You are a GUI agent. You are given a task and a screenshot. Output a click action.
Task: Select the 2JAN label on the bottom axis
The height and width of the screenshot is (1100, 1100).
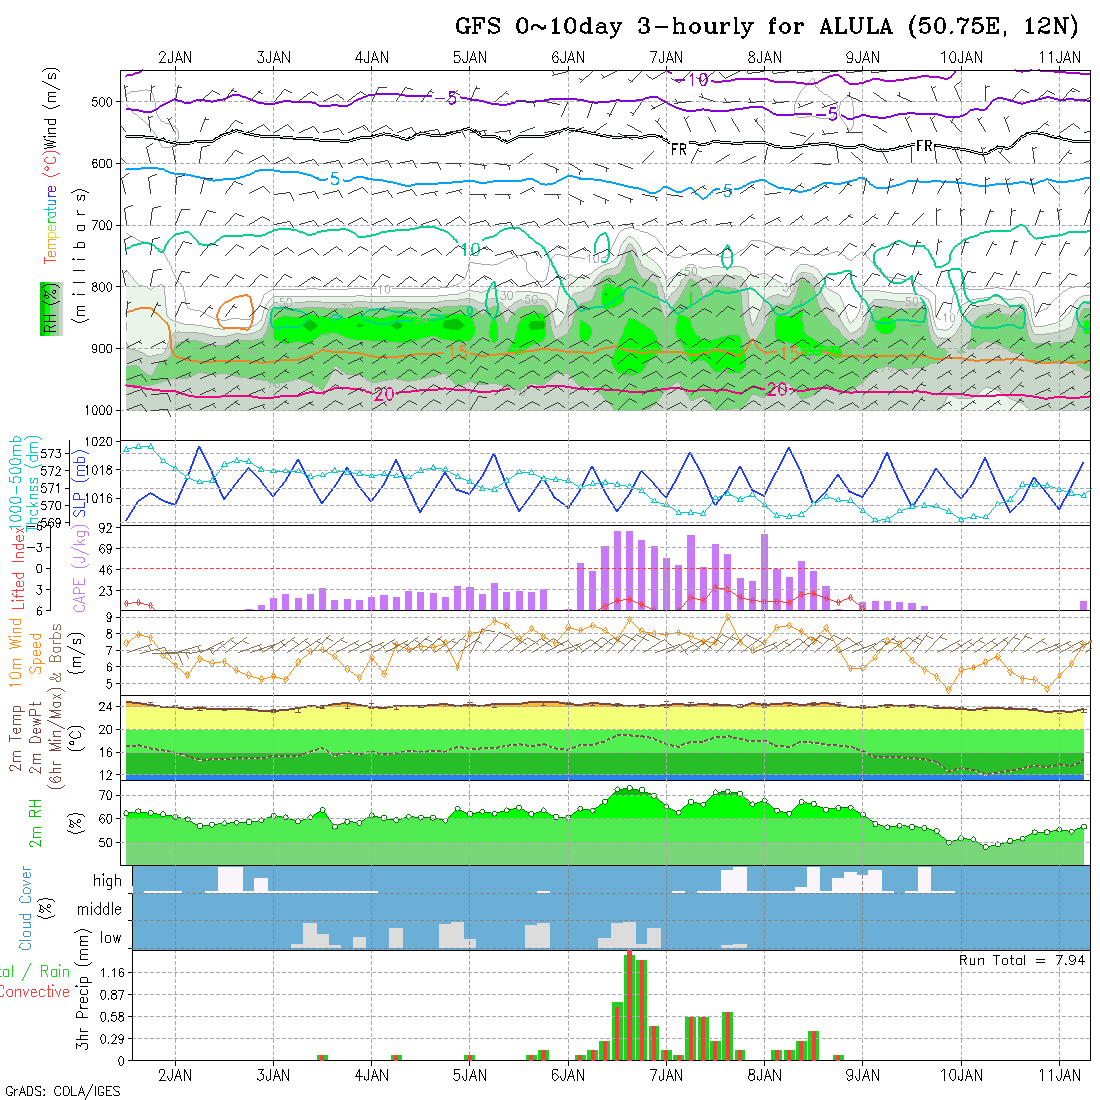175,1075
